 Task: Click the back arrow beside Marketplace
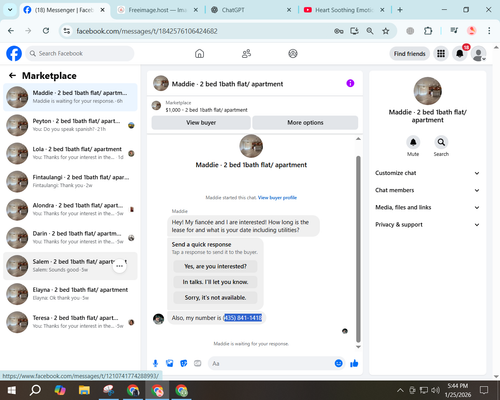tap(12, 76)
